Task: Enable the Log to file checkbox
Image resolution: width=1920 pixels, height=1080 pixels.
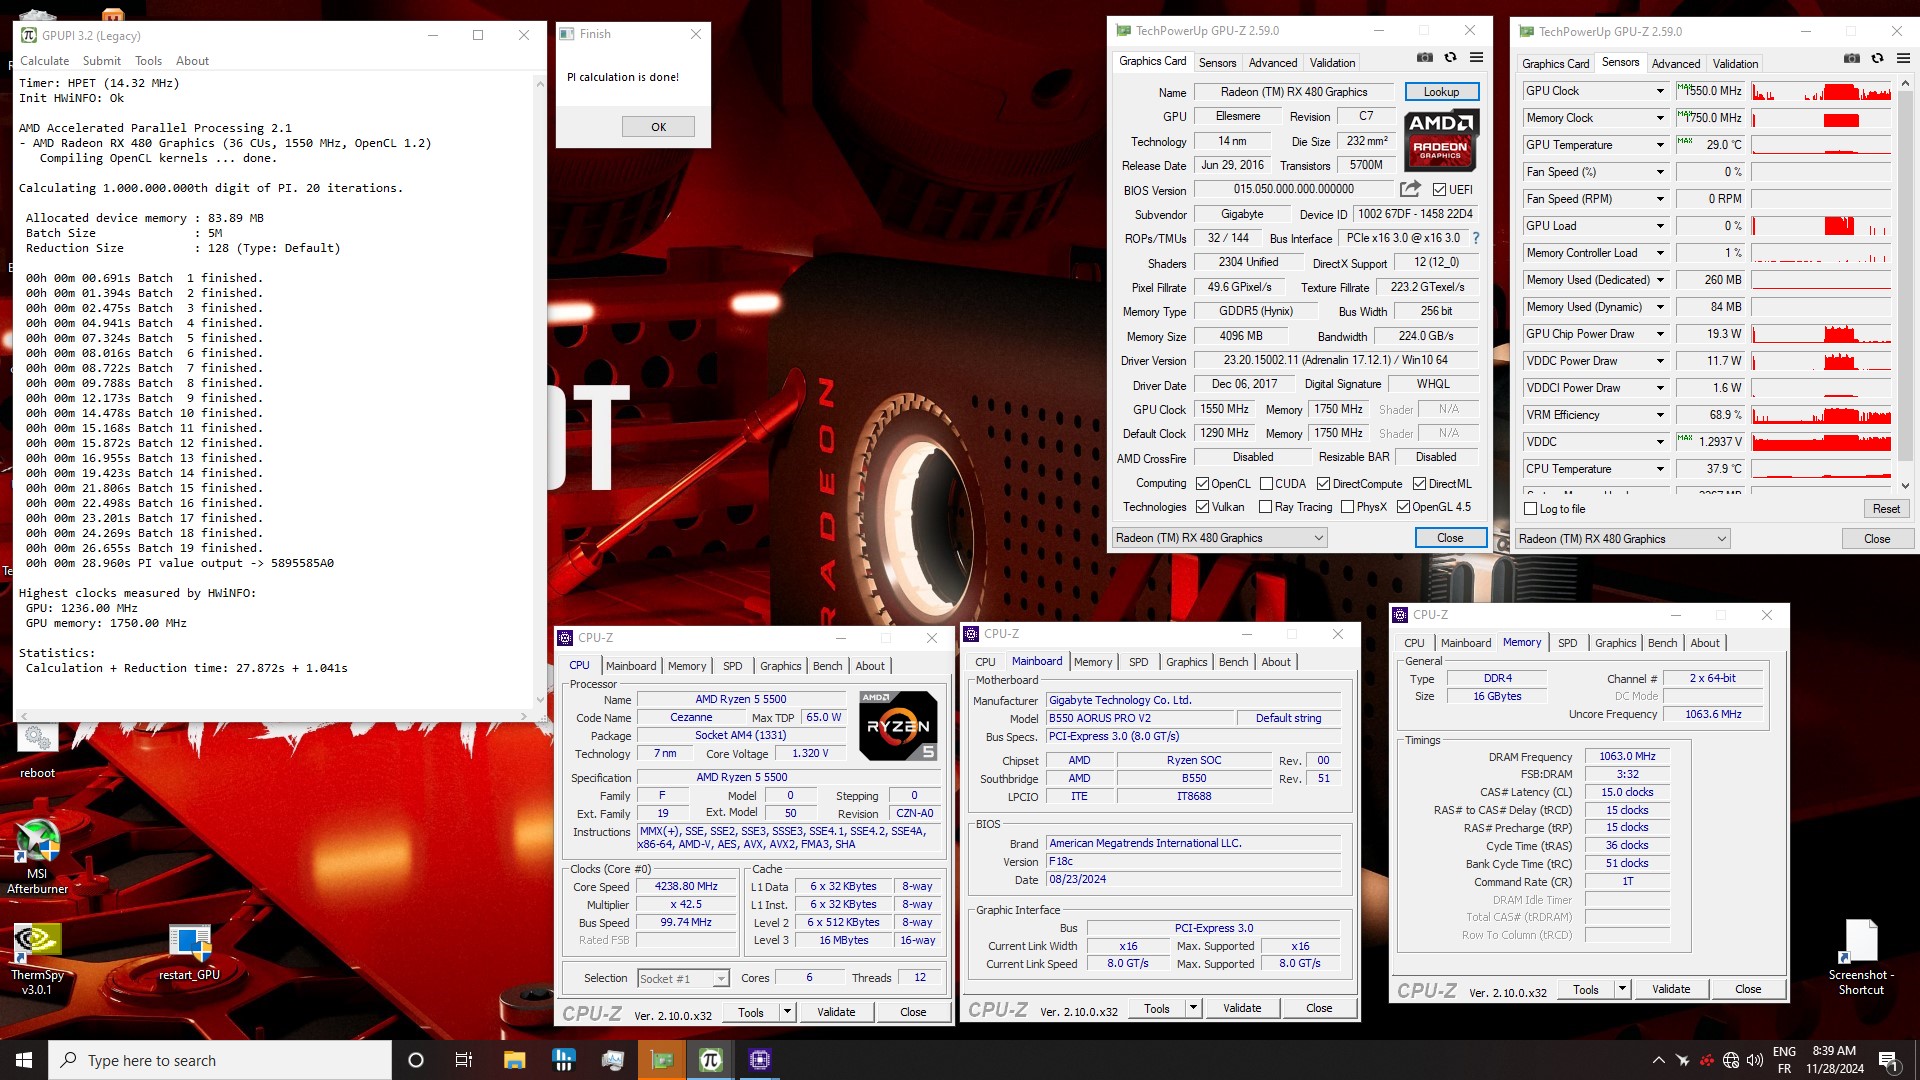Action: [x=1530, y=509]
